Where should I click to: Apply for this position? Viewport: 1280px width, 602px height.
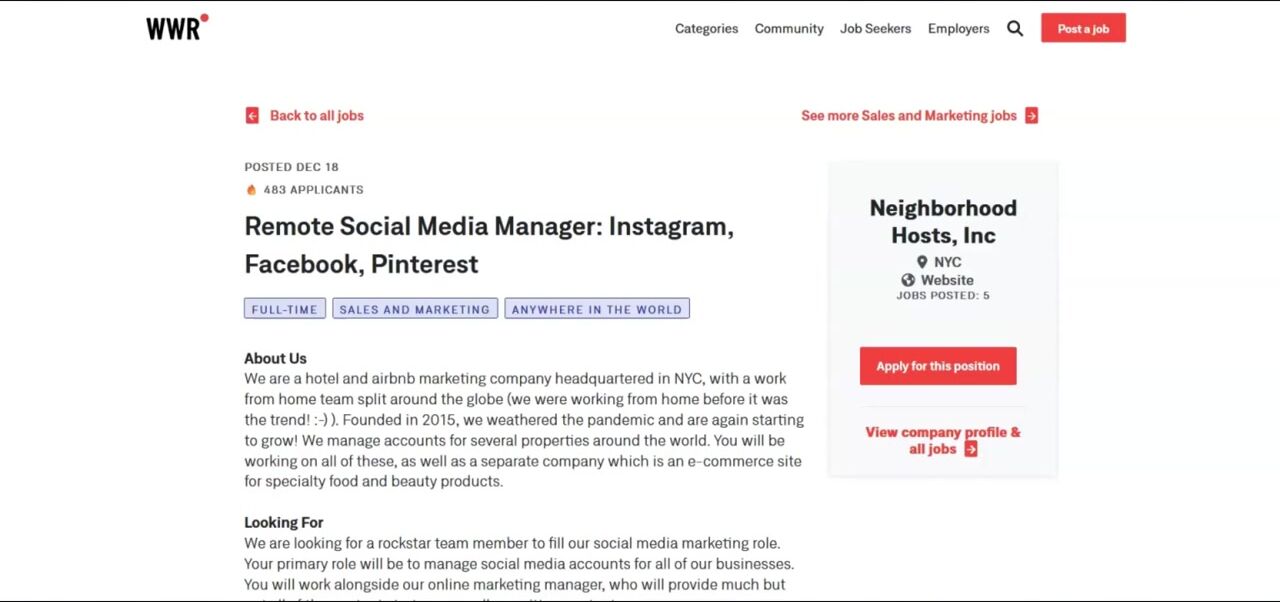(x=938, y=366)
